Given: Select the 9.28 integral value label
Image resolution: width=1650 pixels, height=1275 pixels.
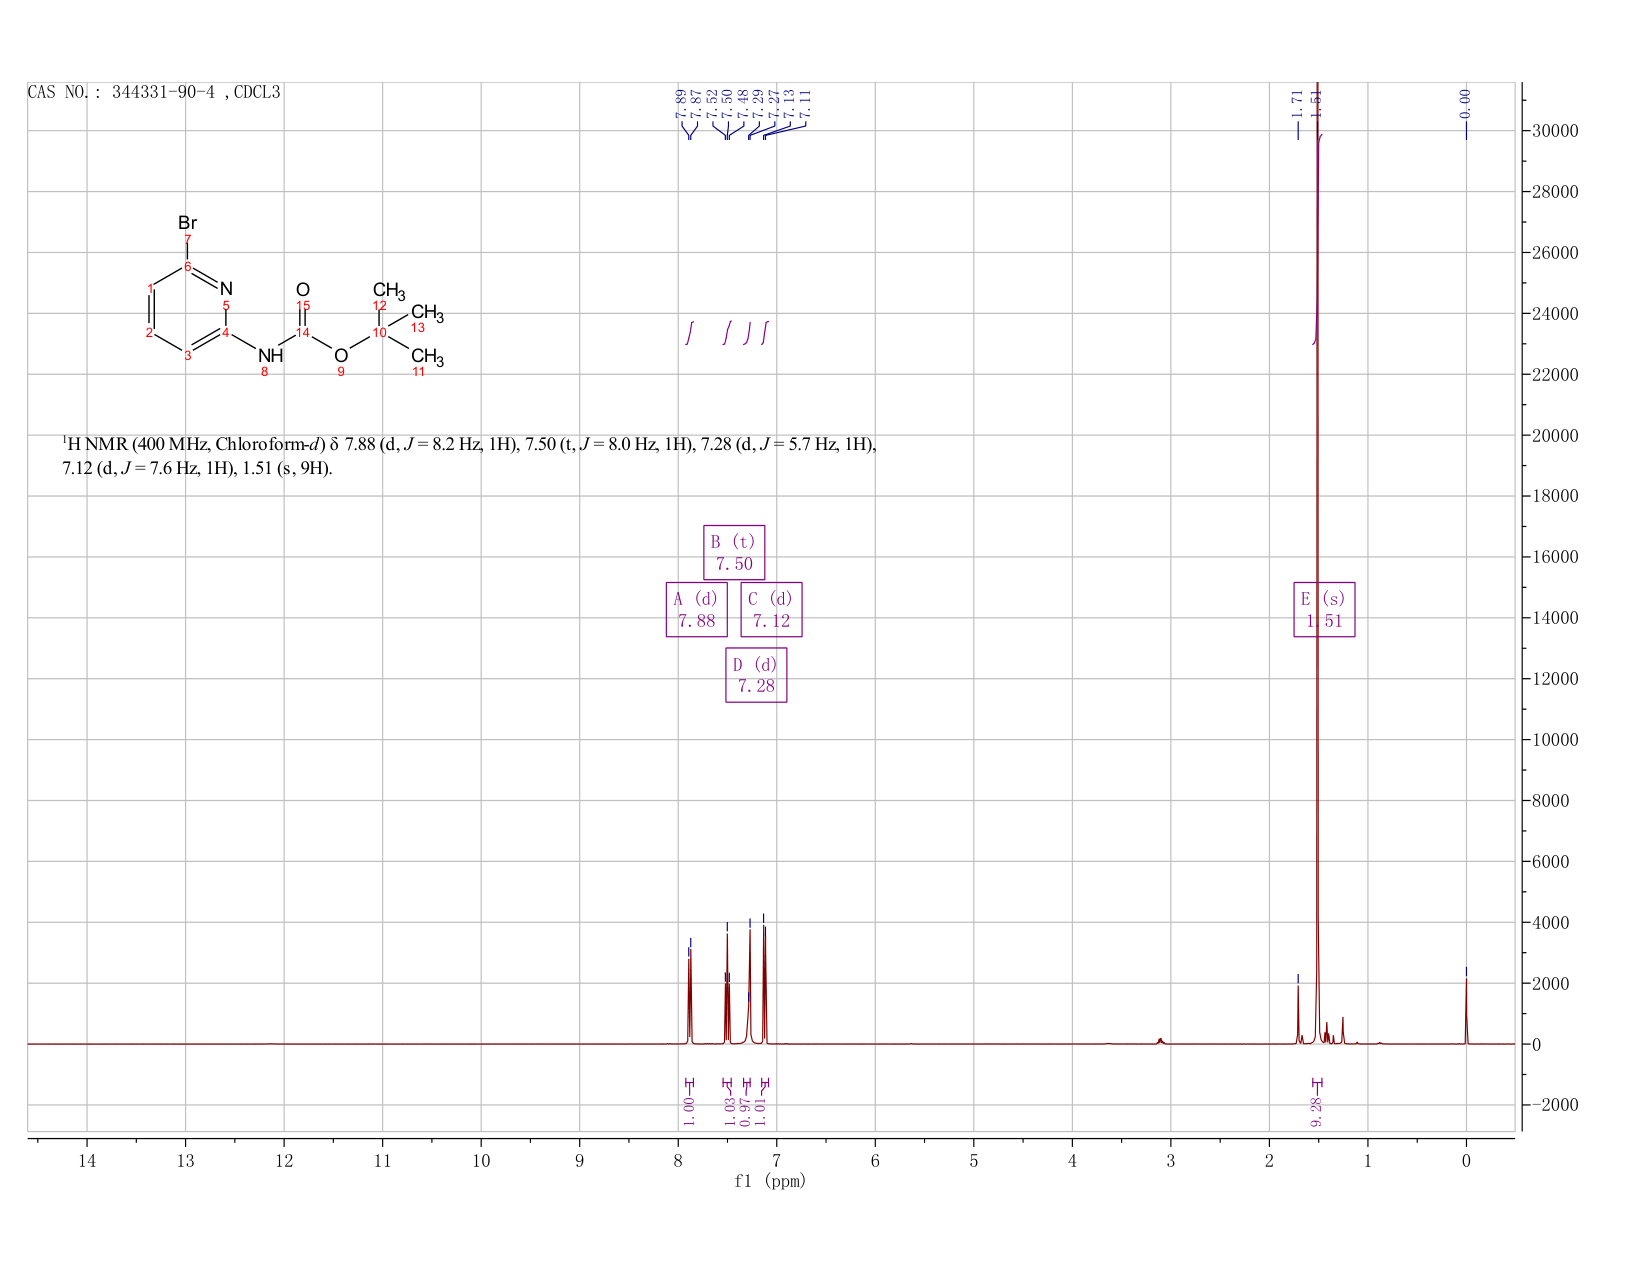Looking at the screenshot, I should click(x=1316, y=1111).
